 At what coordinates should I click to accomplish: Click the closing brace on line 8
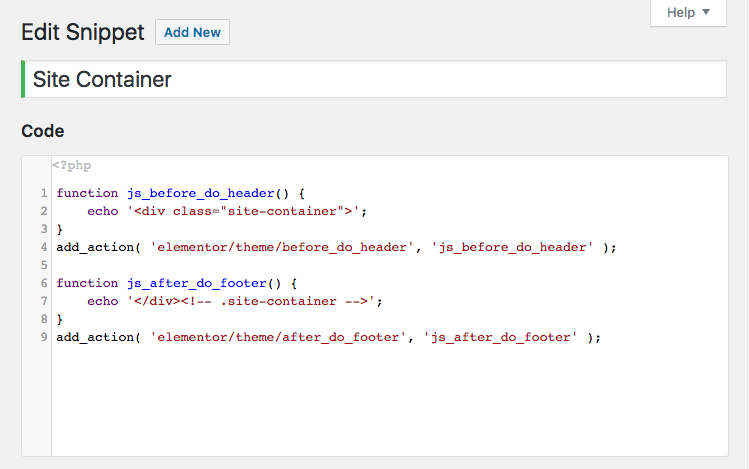60,319
